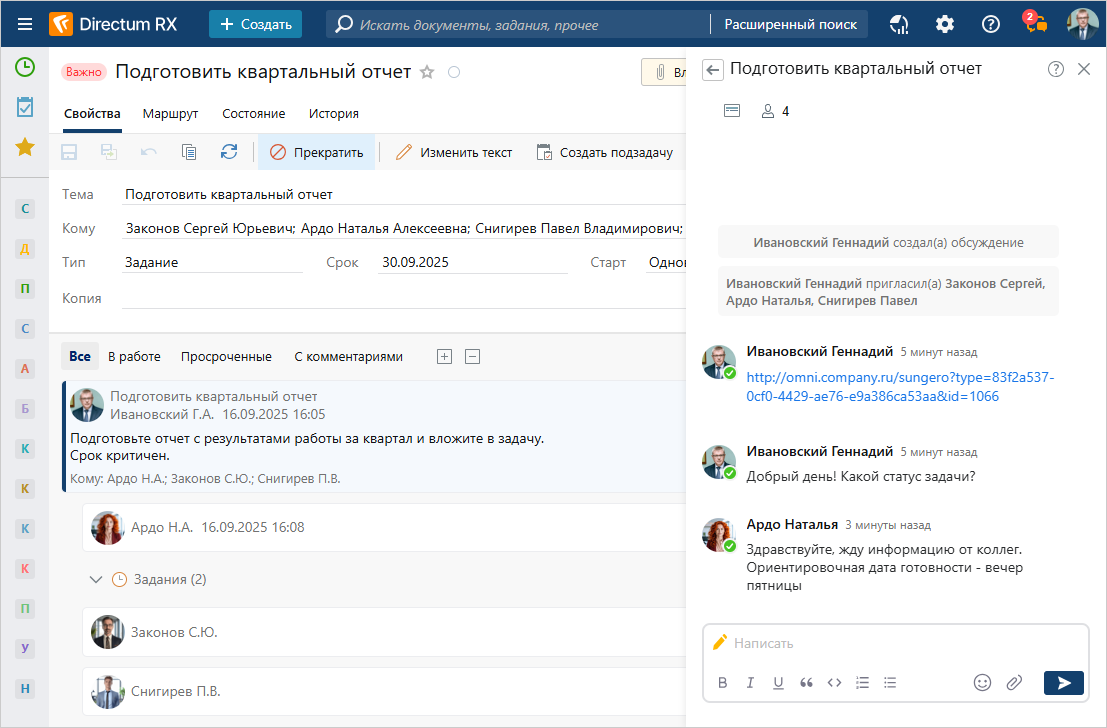Attach a file with the paperclip icon
1107x728 pixels.
click(1014, 682)
